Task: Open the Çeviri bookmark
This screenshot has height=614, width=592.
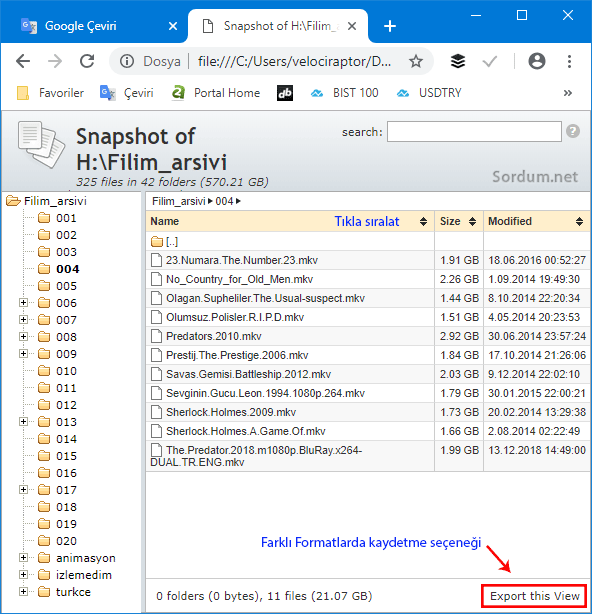Action: tap(126, 93)
